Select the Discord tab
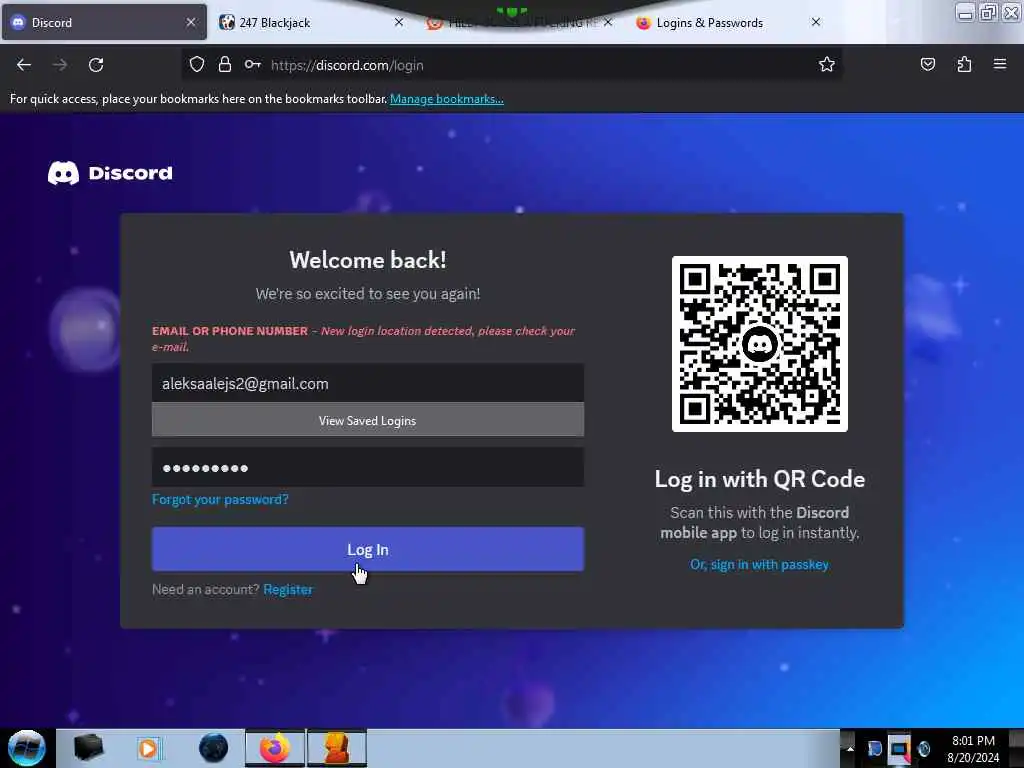Screen dimensions: 1024x768 (x=104, y=22)
